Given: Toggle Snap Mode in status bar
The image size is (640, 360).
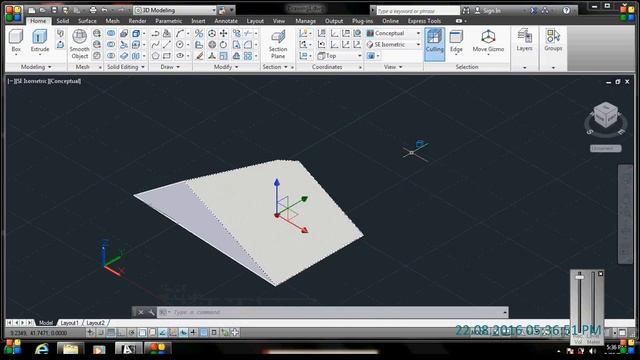Looking at the screenshot, I should tap(100, 332).
